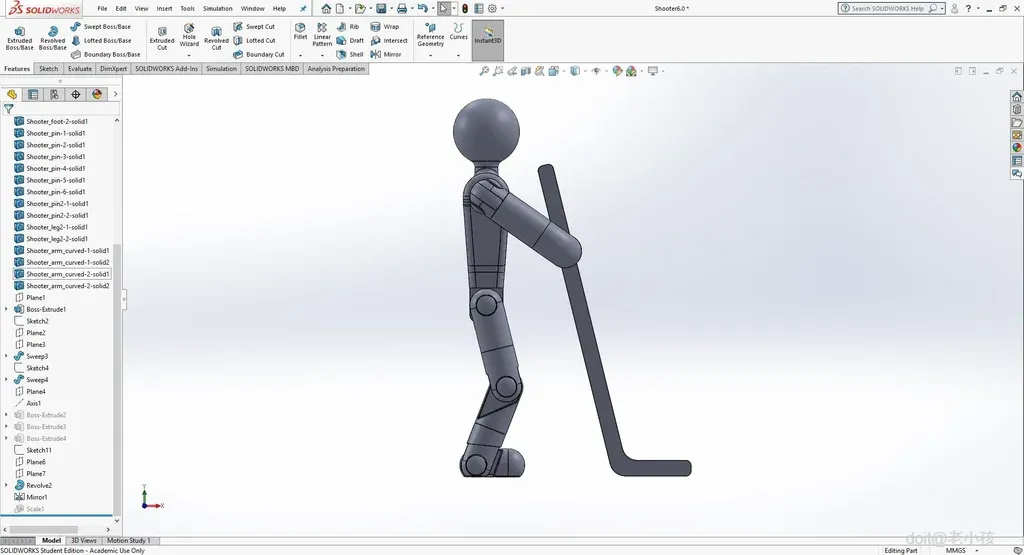The width and height of the screenshot is (1024, 555).
Task: Select the Fillet feature tool
Action: click(x=300, y=31)
